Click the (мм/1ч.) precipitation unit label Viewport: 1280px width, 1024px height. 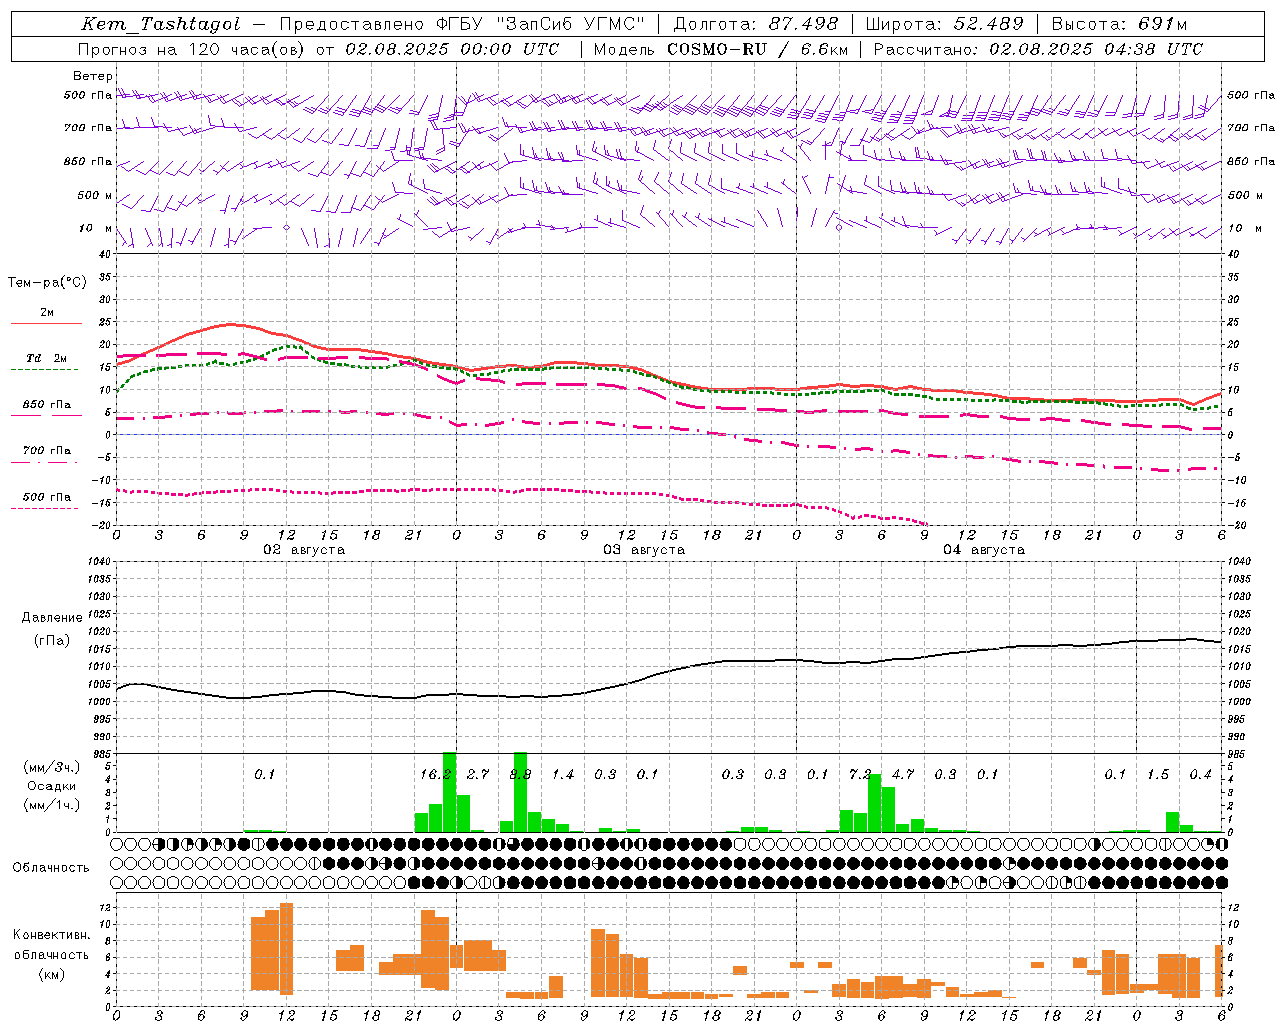coord(52,805)
